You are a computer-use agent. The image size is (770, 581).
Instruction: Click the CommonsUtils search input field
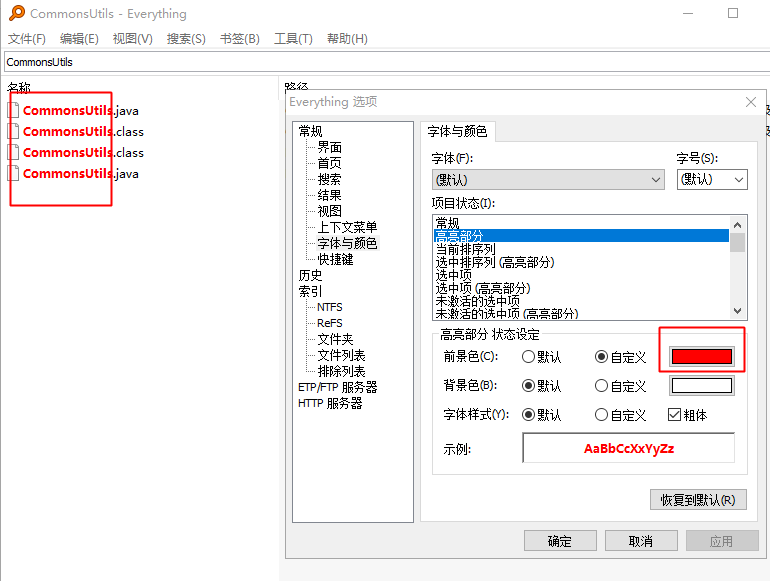click(x=387, y=62)
